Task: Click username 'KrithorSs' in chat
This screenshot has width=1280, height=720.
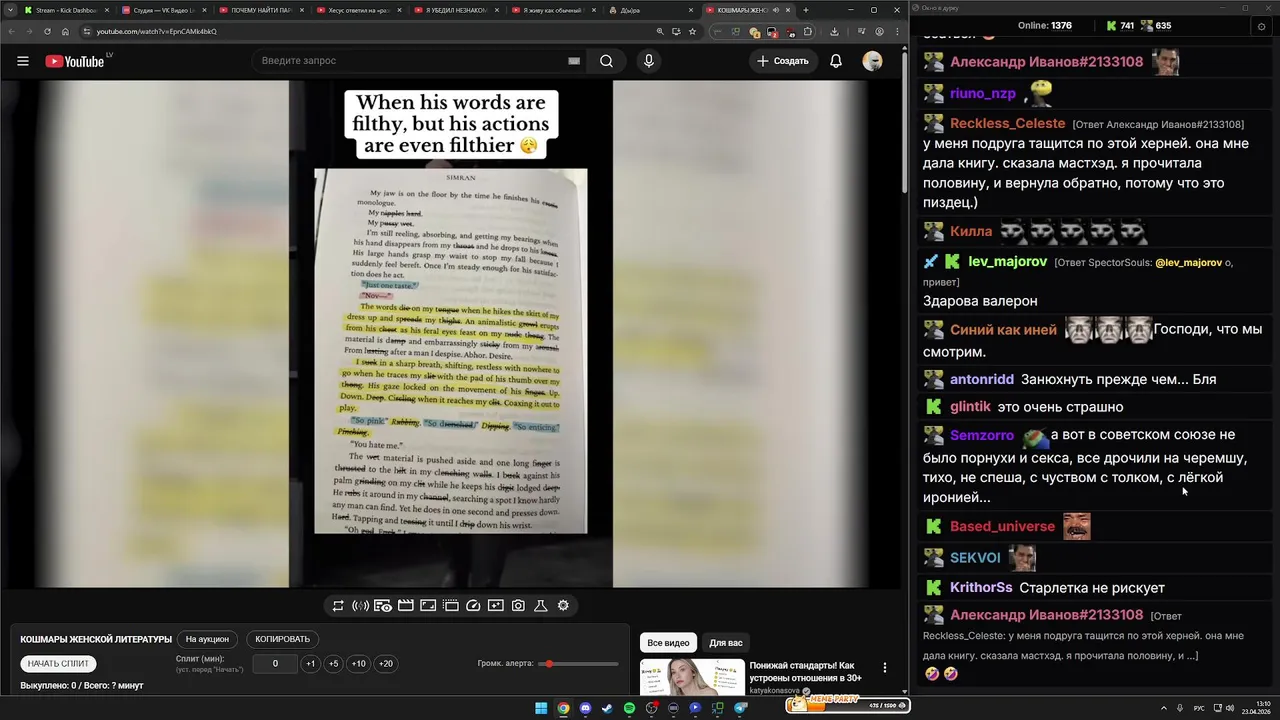Action: (981, 588)
